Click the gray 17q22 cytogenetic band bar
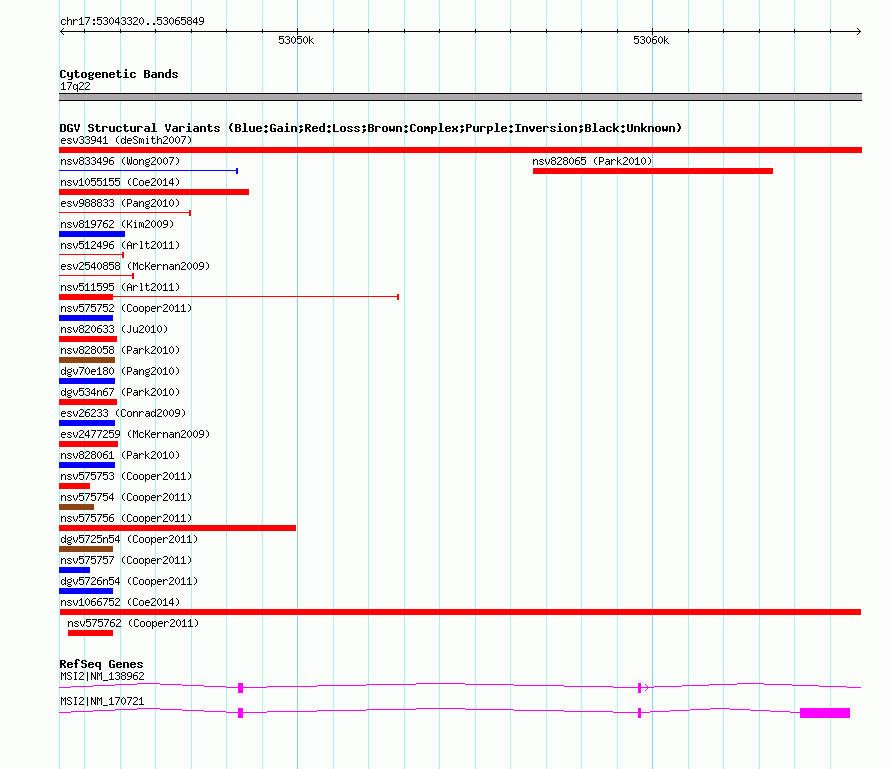 [x=460, y=97]
